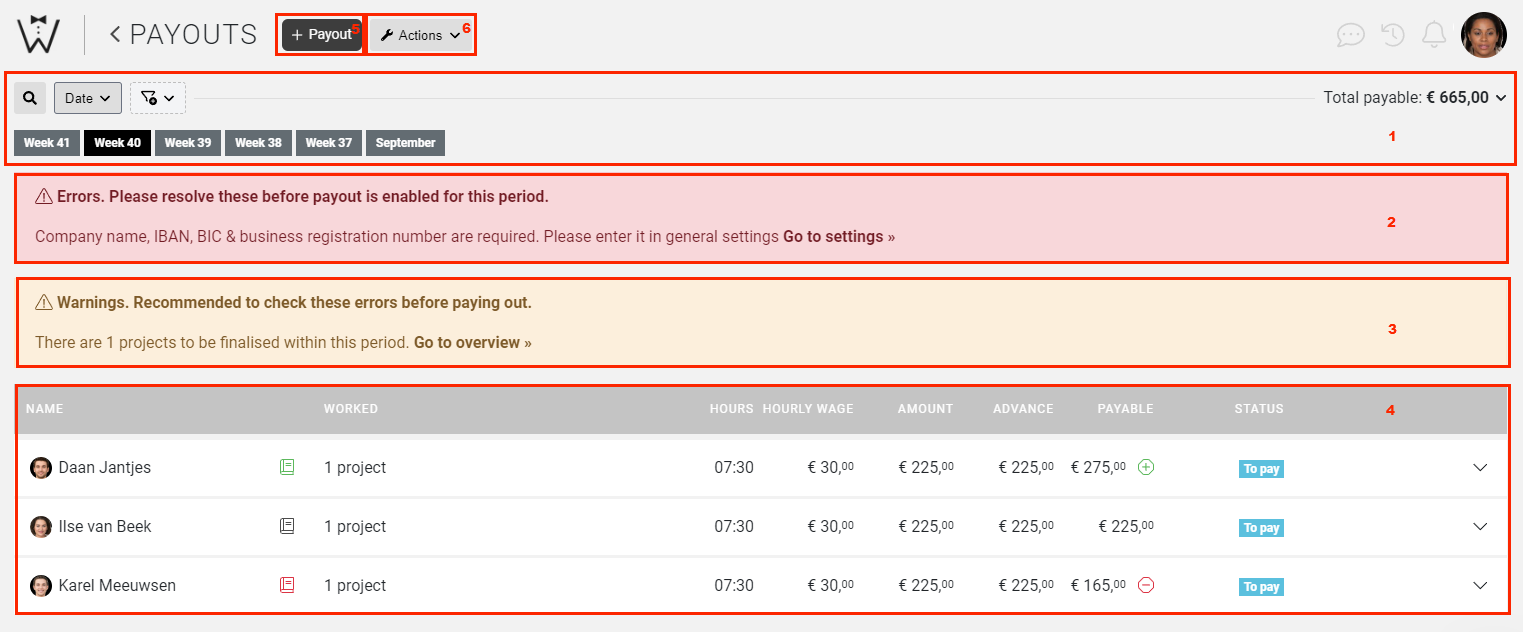Select the Week 41 tab

(x=47, y=143)
